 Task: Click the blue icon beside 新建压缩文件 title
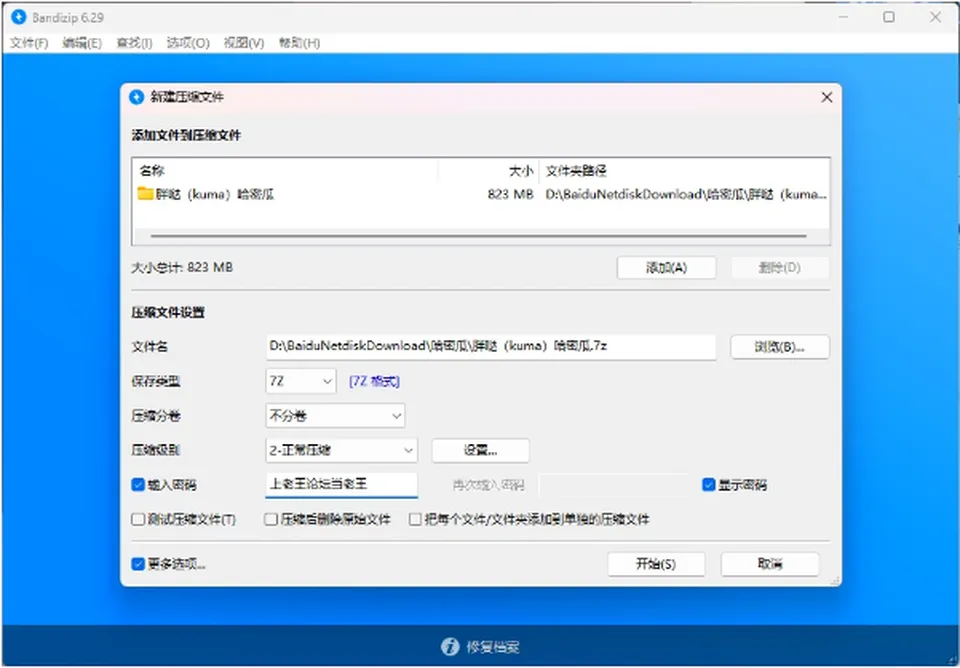pyautogui.click(x=137, y=97)
